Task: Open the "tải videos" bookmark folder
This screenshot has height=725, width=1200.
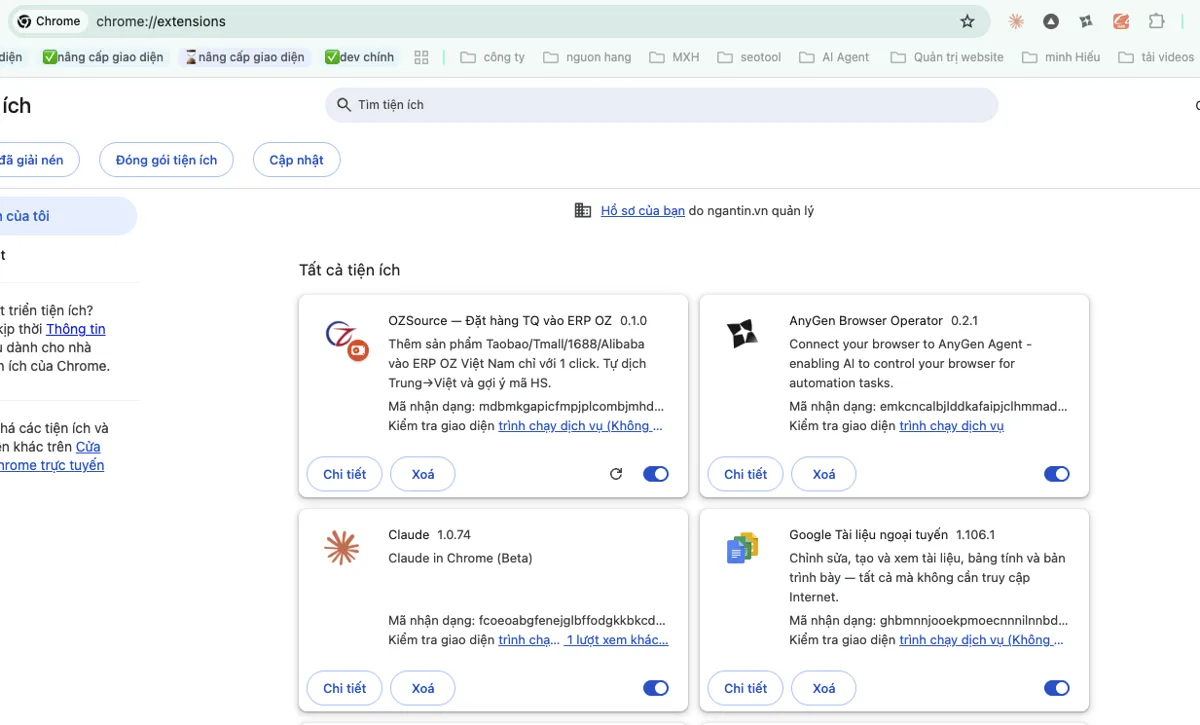Action: point(1157,57)
